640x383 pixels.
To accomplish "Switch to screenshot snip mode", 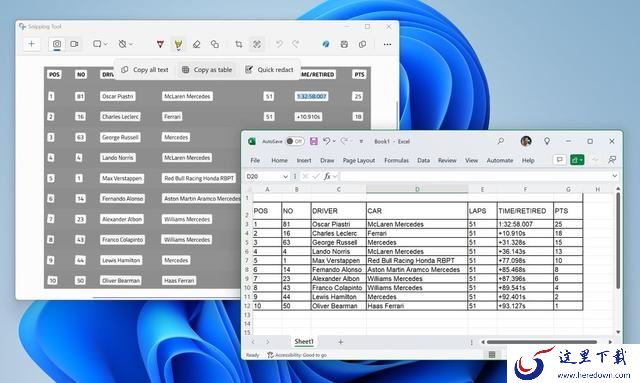I will click(57, 44).
